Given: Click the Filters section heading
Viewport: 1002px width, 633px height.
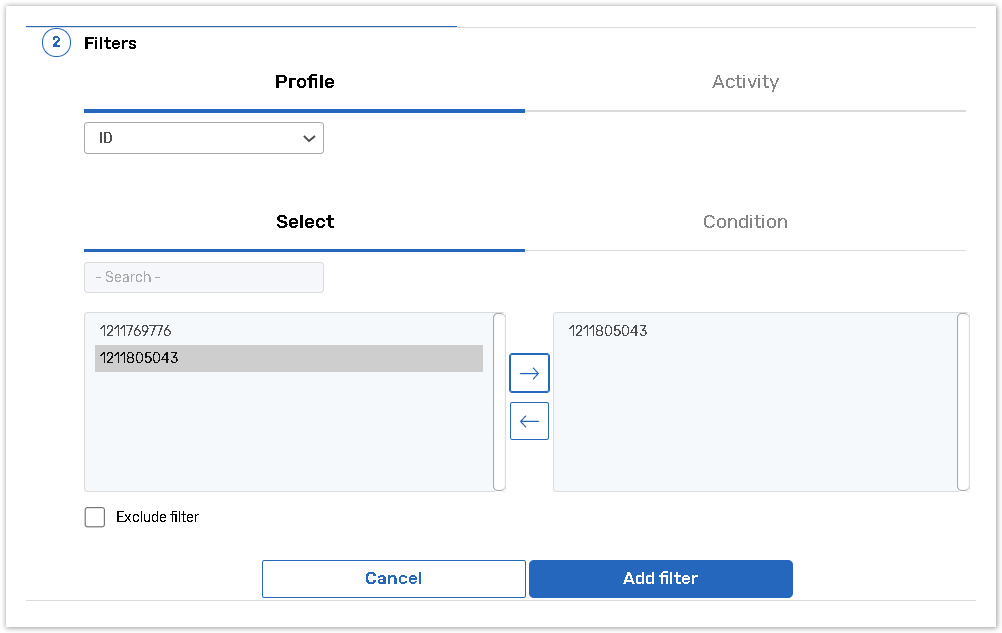Looking at the screenshot, I should (x=110, y=43).
